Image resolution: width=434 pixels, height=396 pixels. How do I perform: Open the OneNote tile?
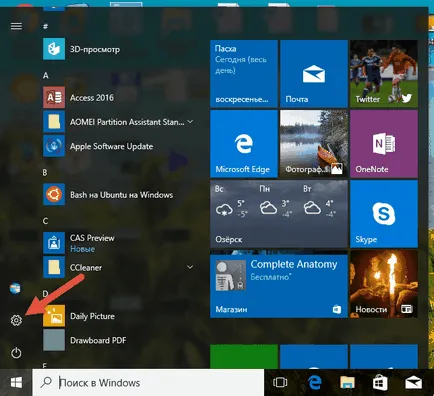(x=384, y=144)
